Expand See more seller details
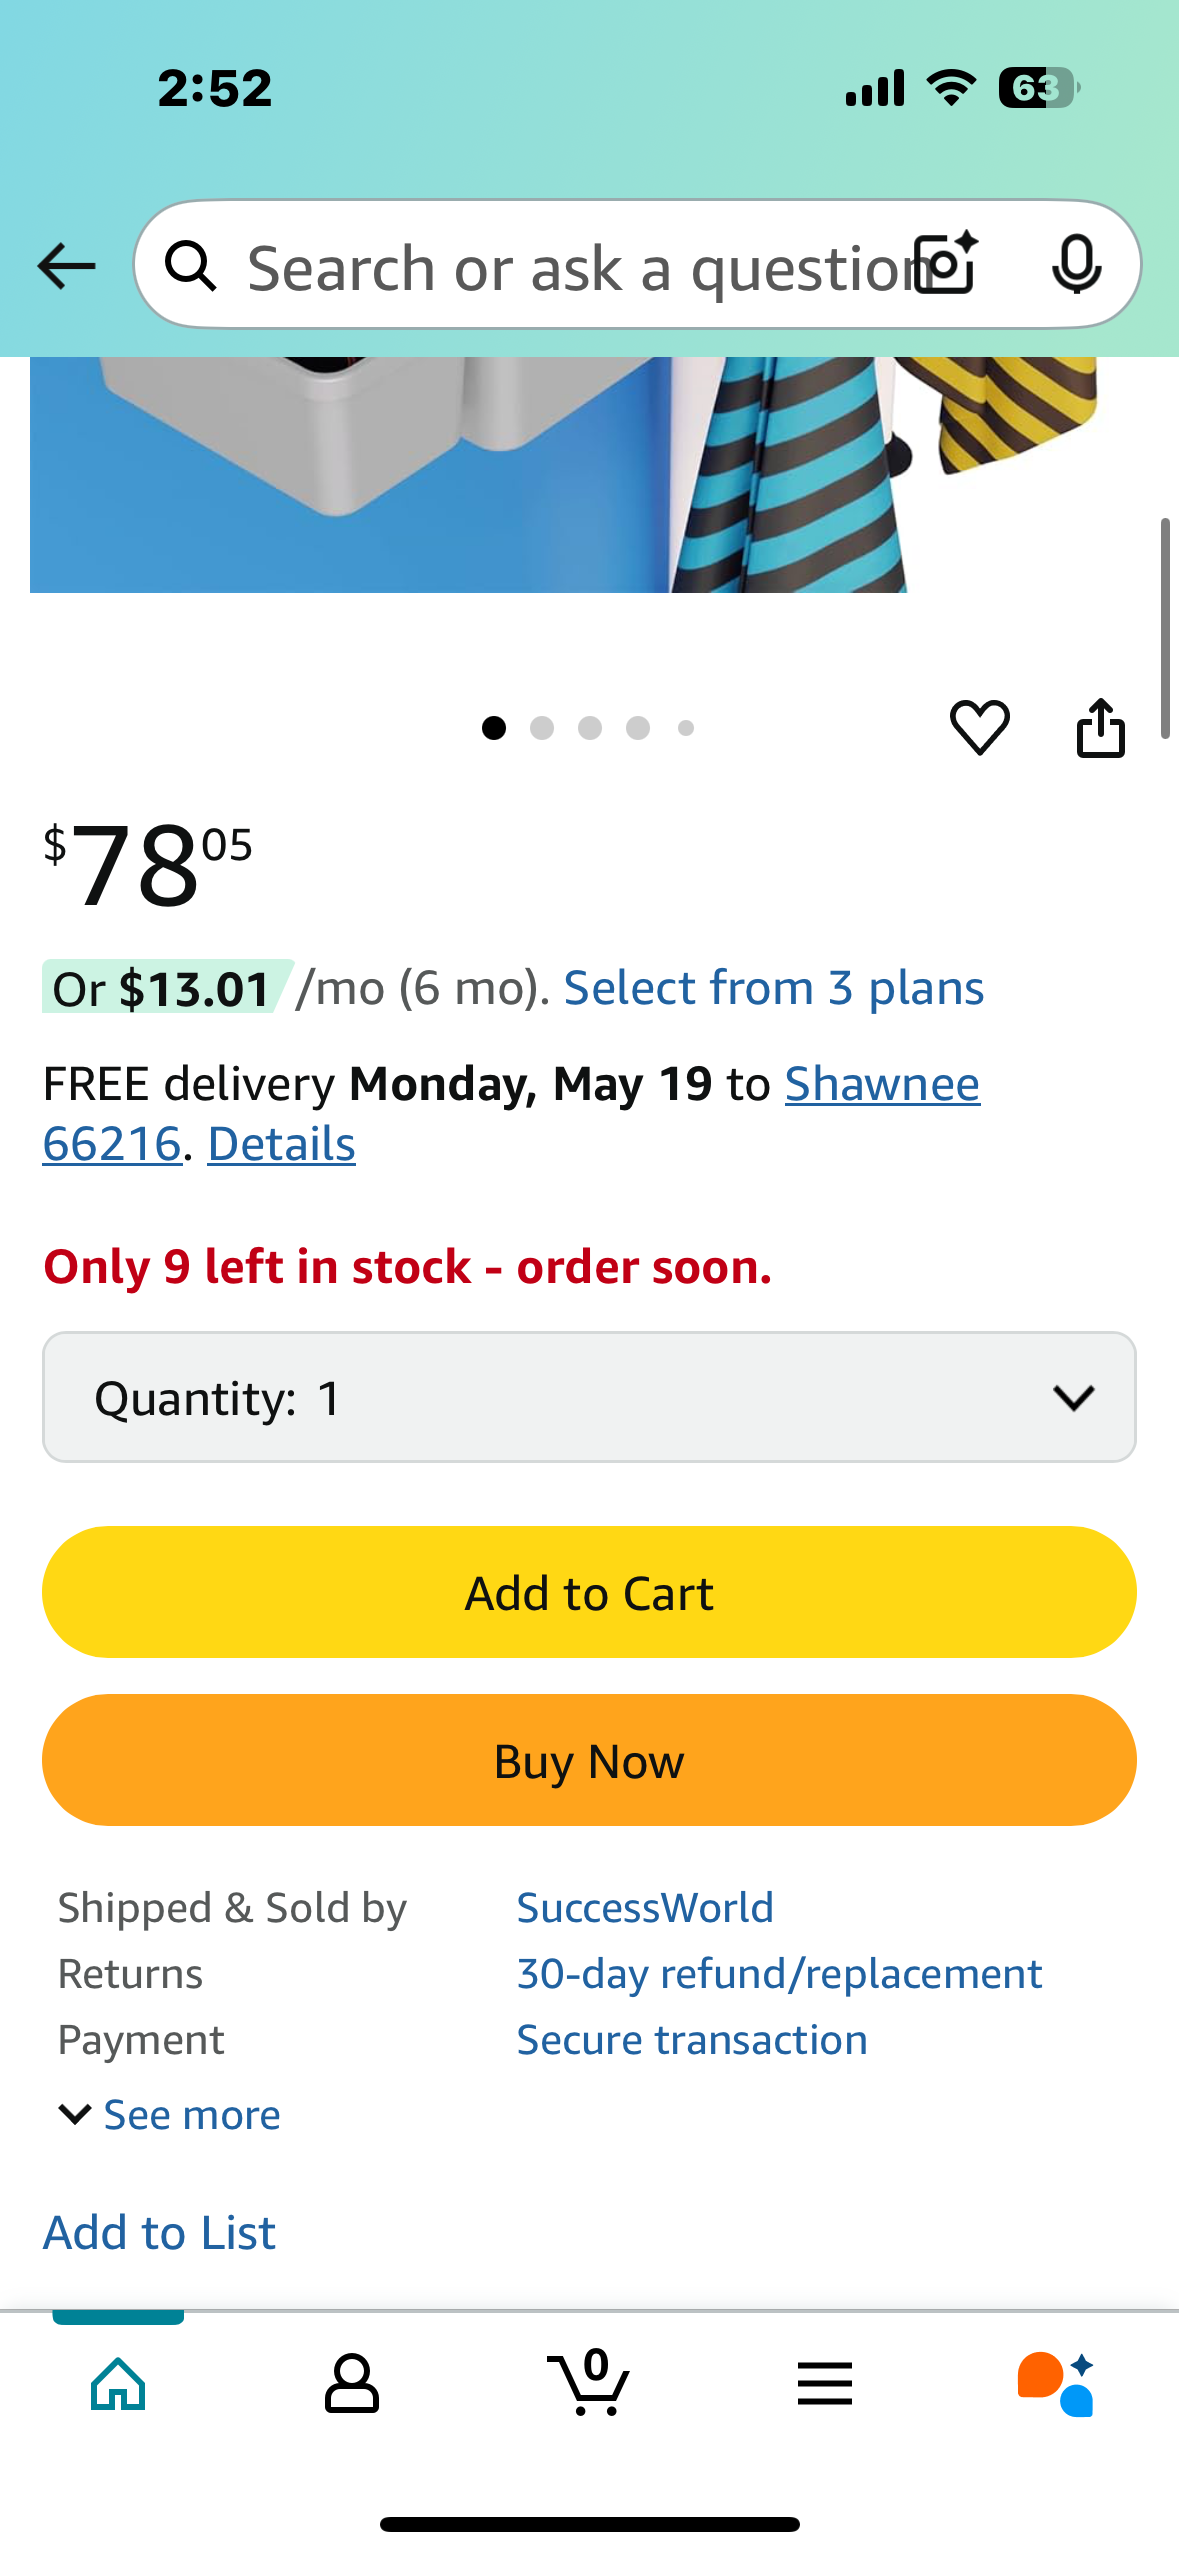This screenshot has width=1179, height=2556. click(170, 2115)
